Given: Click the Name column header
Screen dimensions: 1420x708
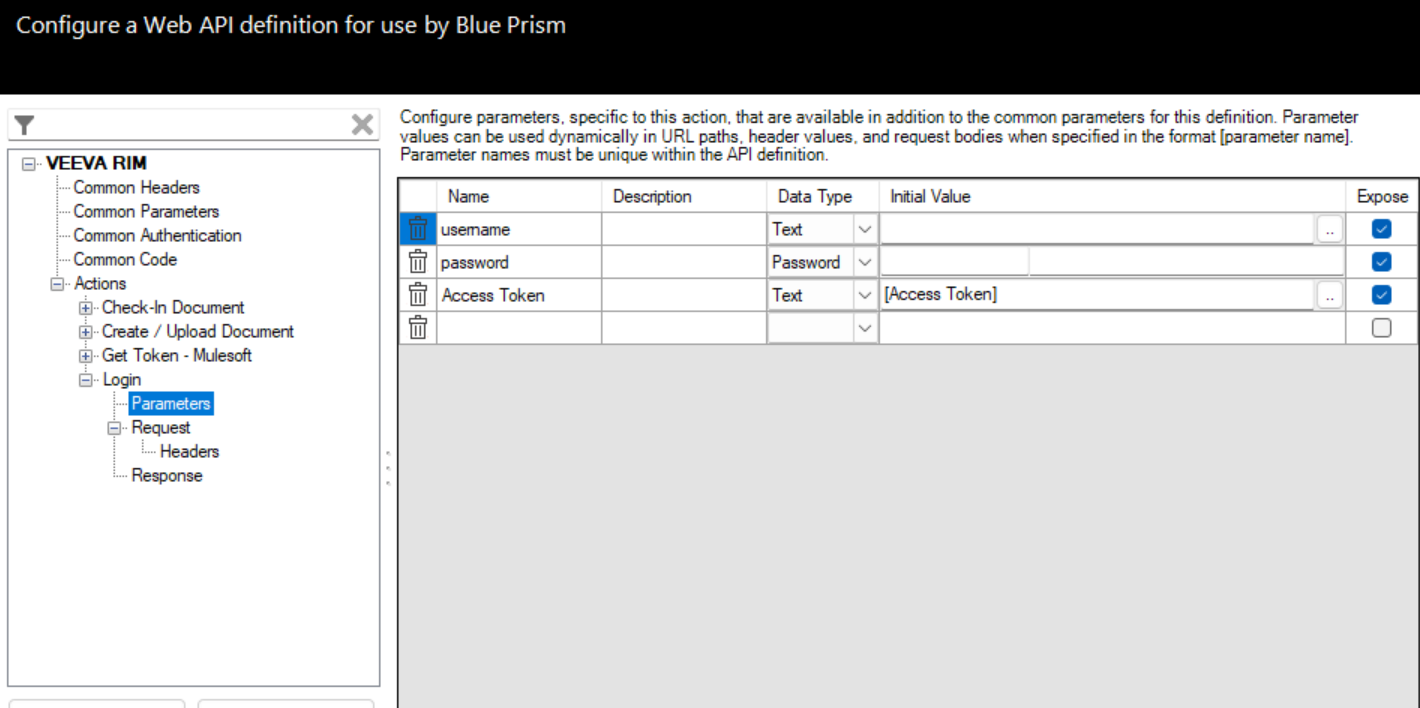Looking at the screenshot, I should point(519,196).
